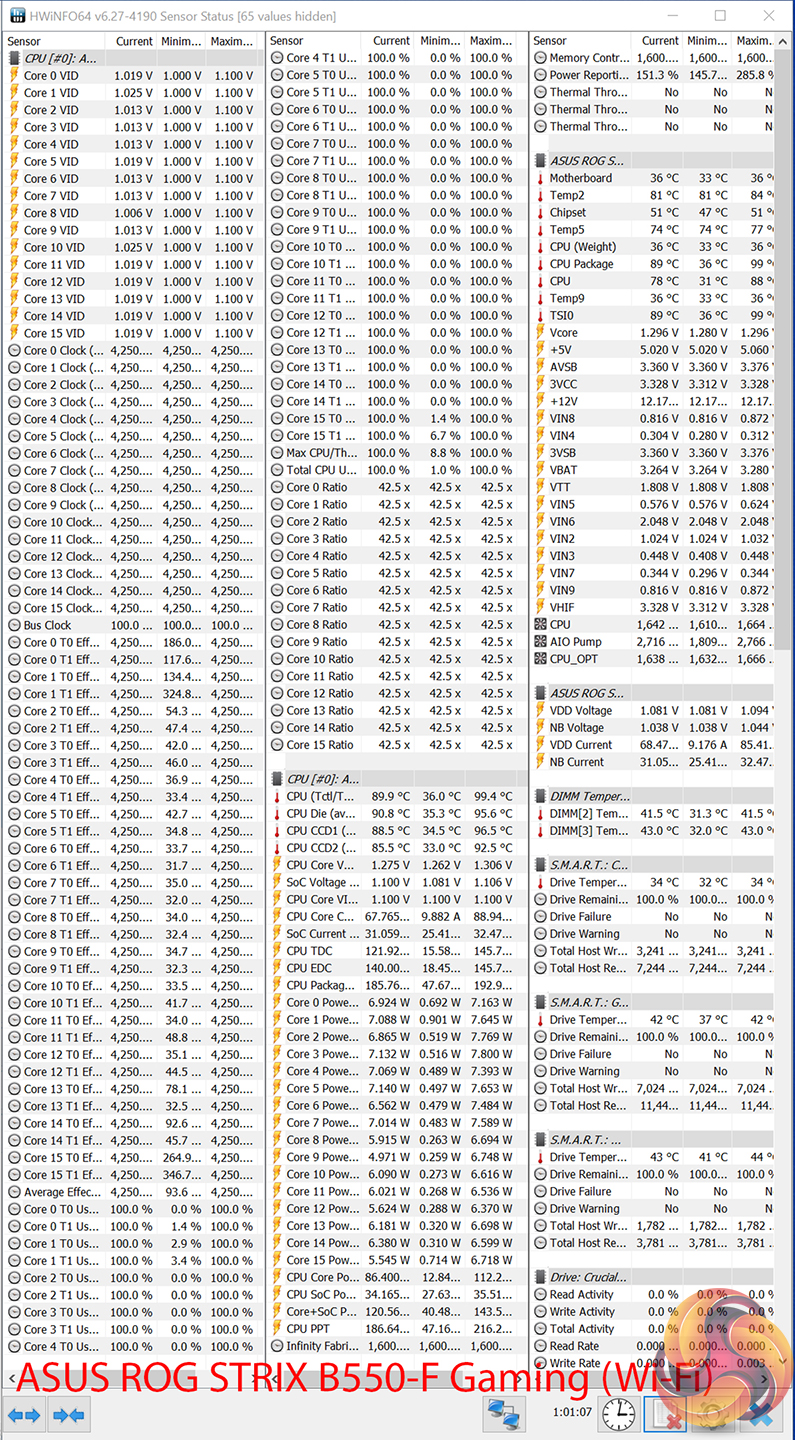The image size is (795, 1440).
Task: Select the Core 15 VID row
Action: [133, 333]
